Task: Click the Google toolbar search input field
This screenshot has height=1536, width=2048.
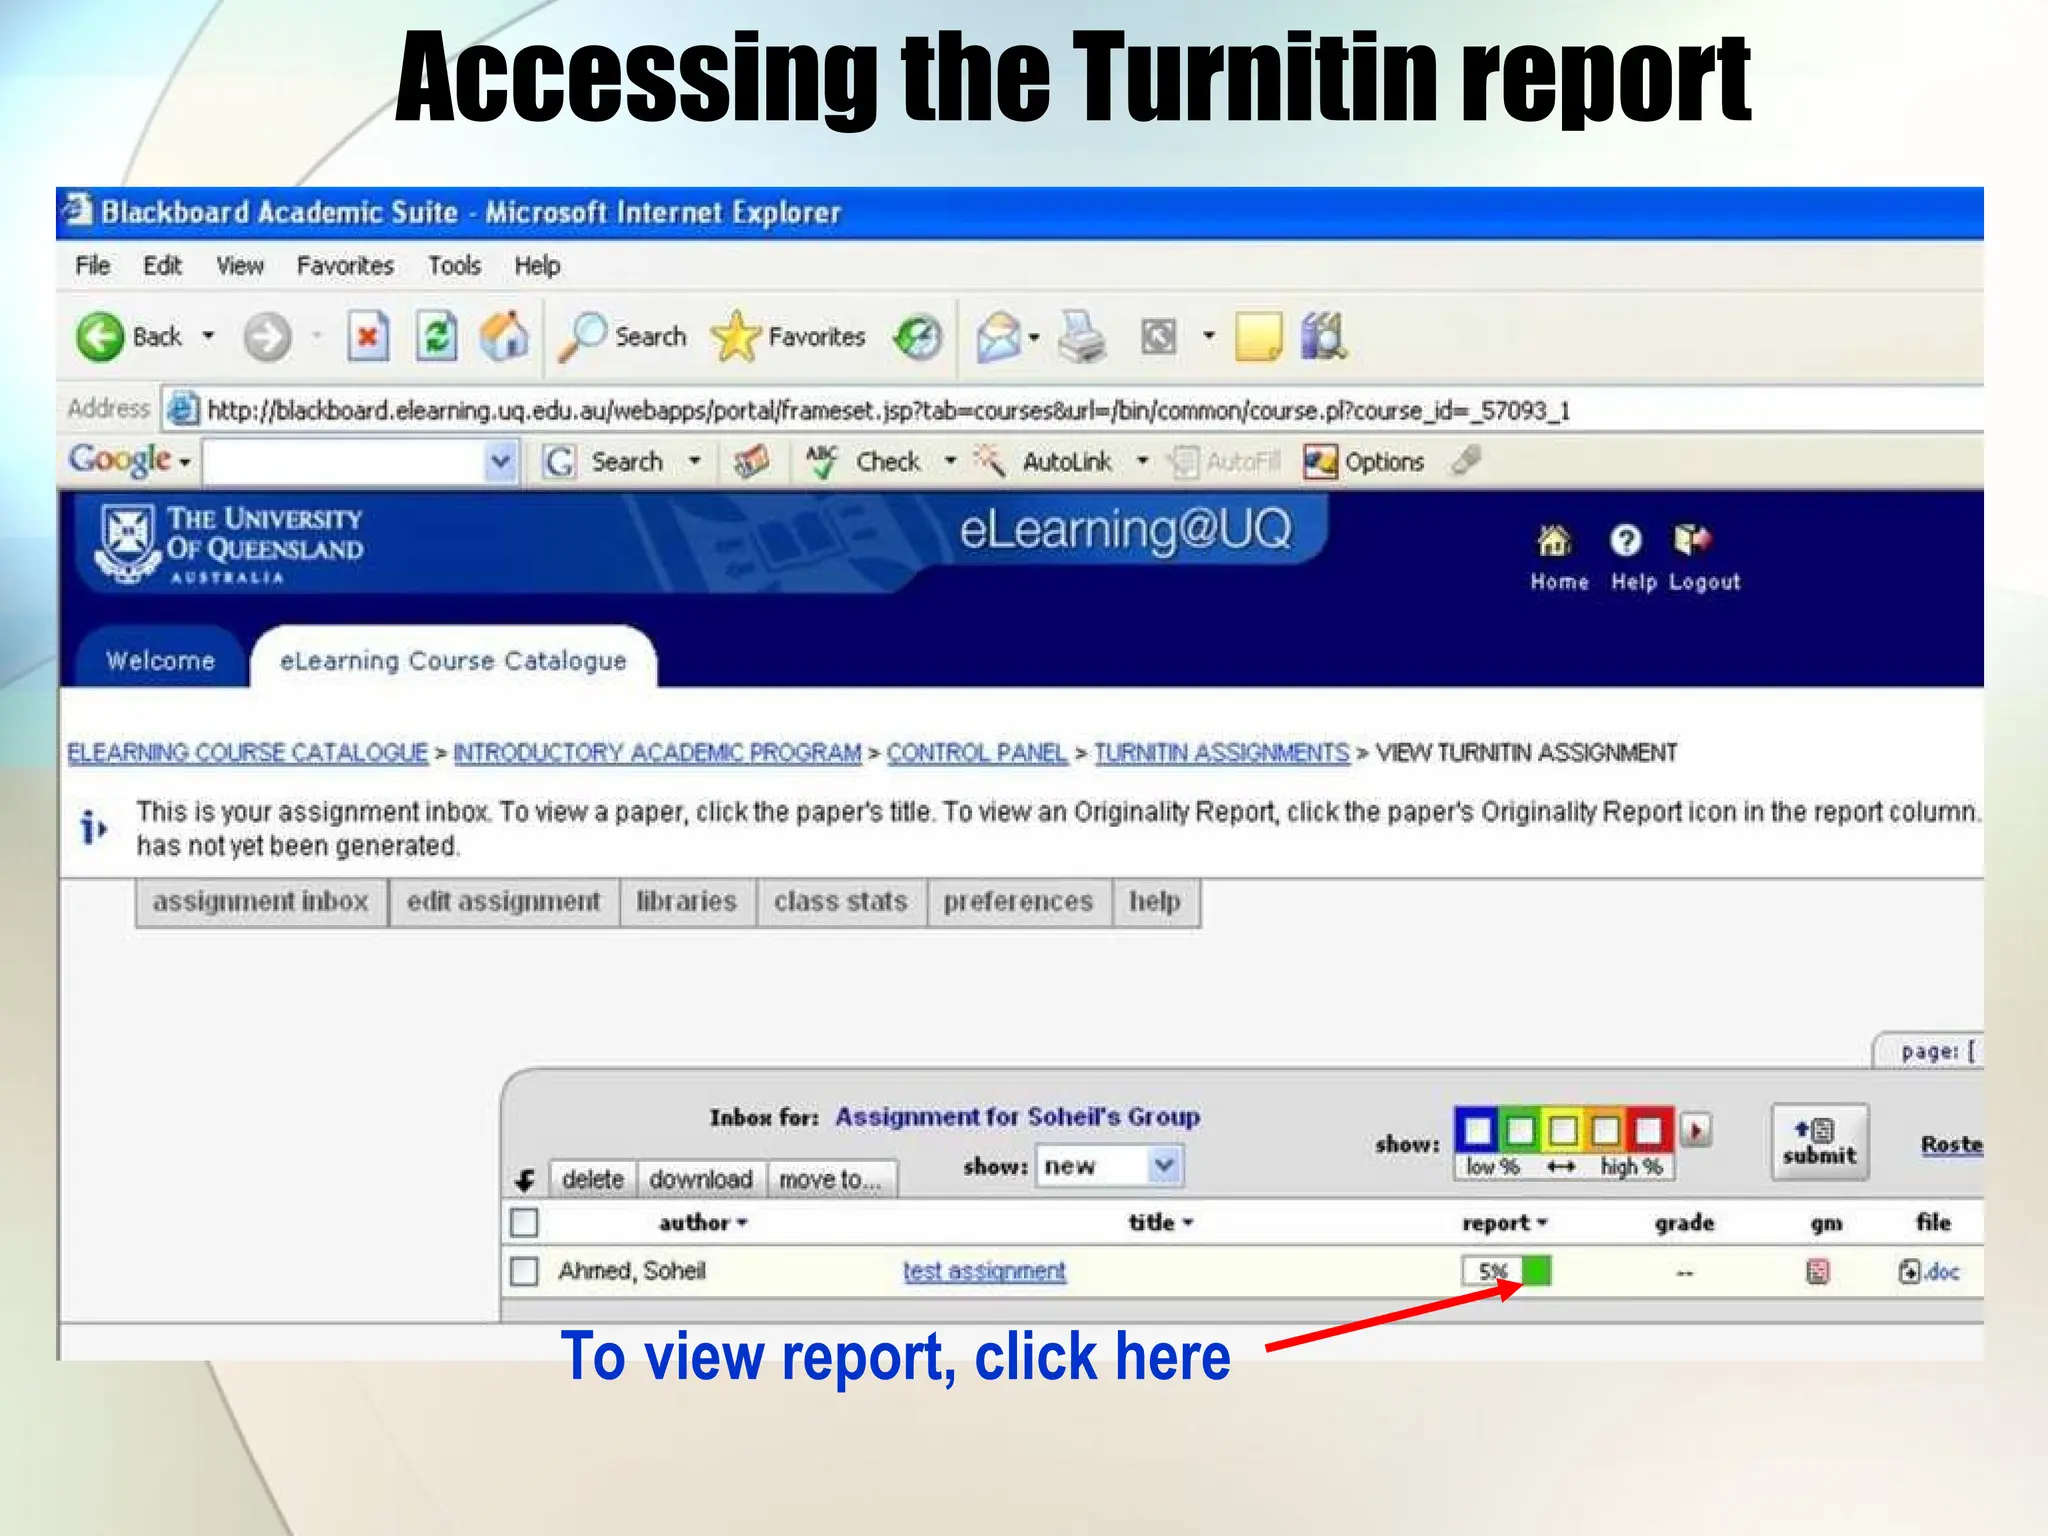Action: [345, 462]
